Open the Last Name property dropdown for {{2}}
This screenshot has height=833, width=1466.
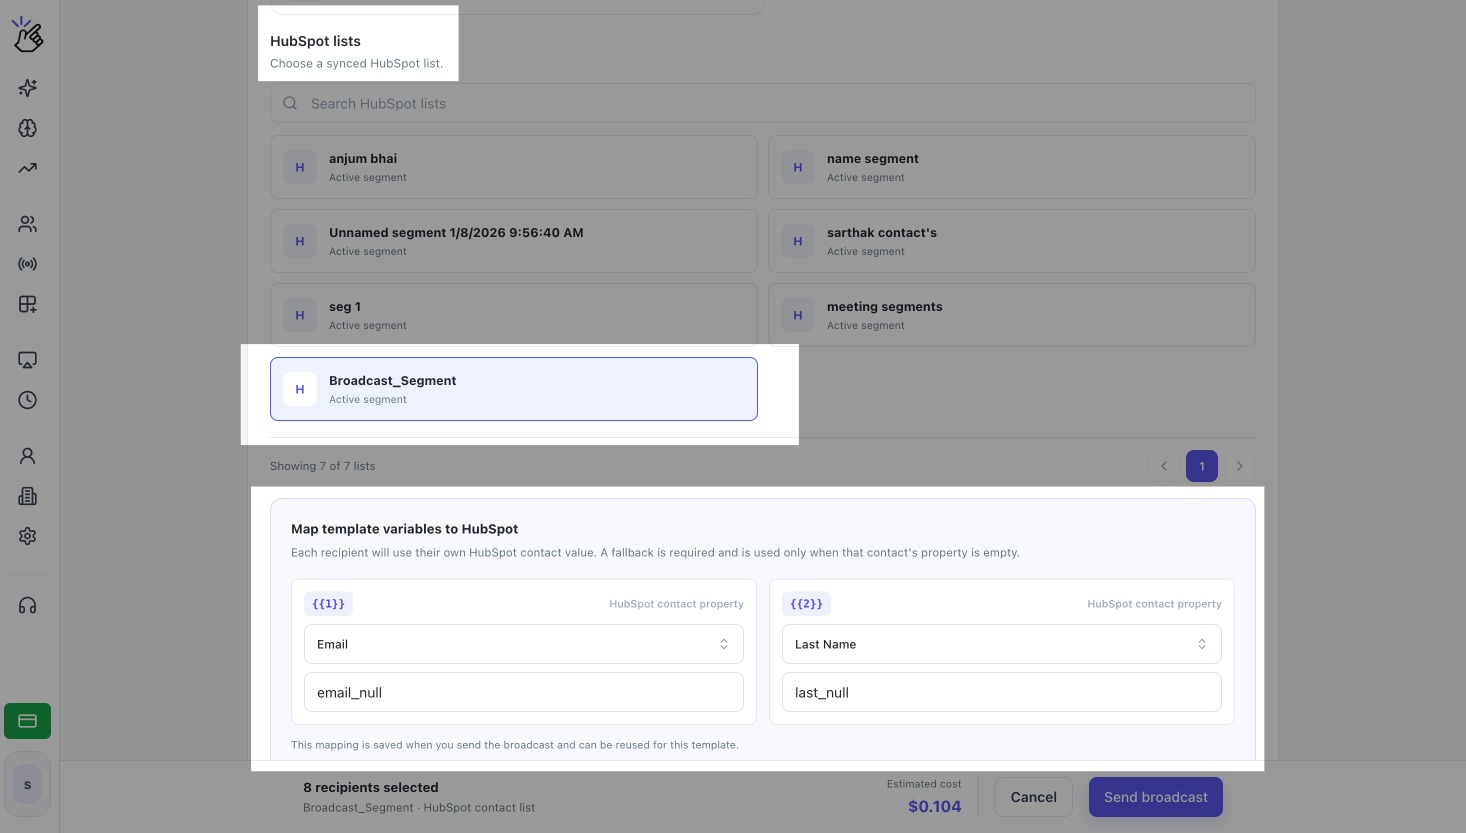pyautogui.click(x=1002, y=644)
